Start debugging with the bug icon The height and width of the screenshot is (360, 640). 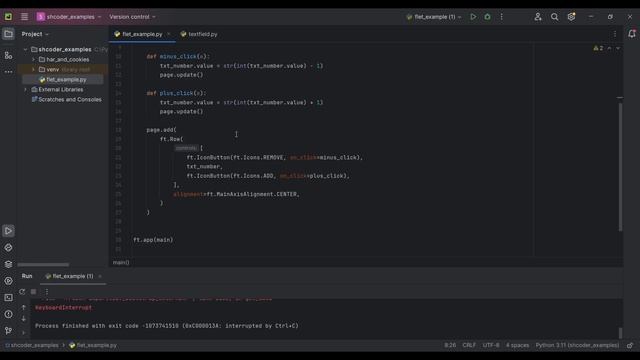pyautogui.click(x=487, y=17)
